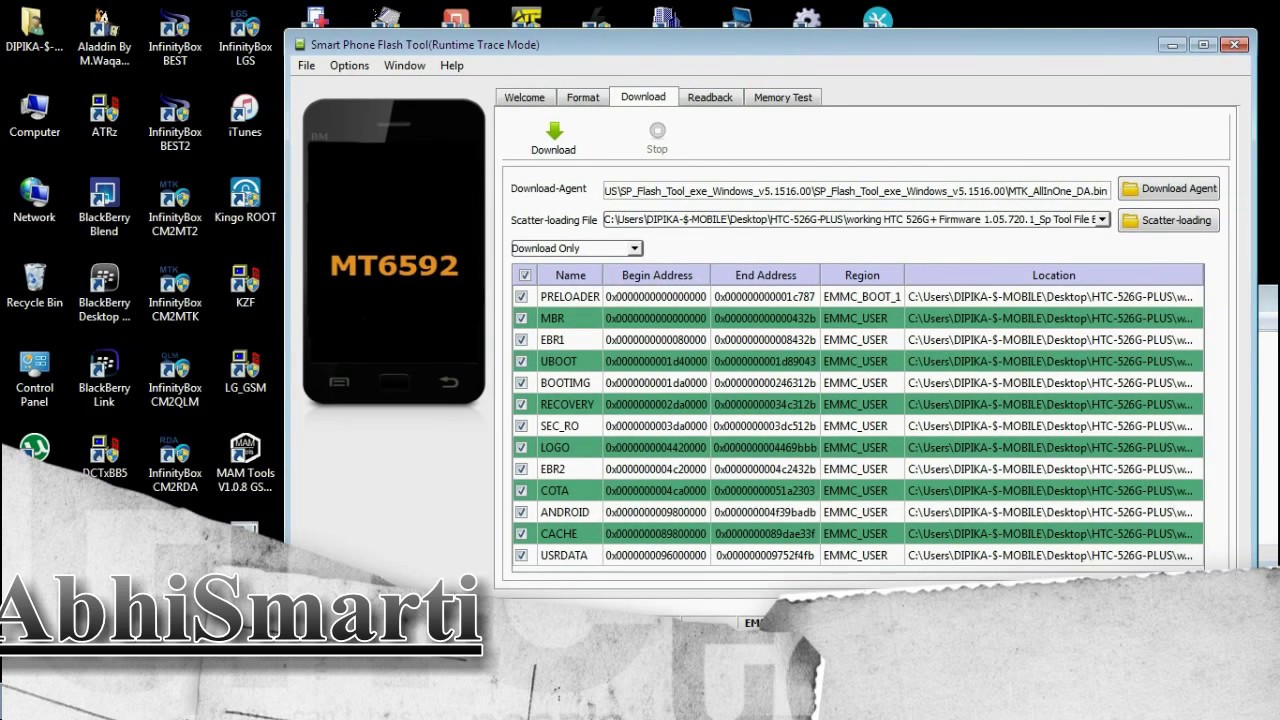Select the Recycle Bin icon
The width and height of the screenshot is (1280, 720).
point(35,286)
